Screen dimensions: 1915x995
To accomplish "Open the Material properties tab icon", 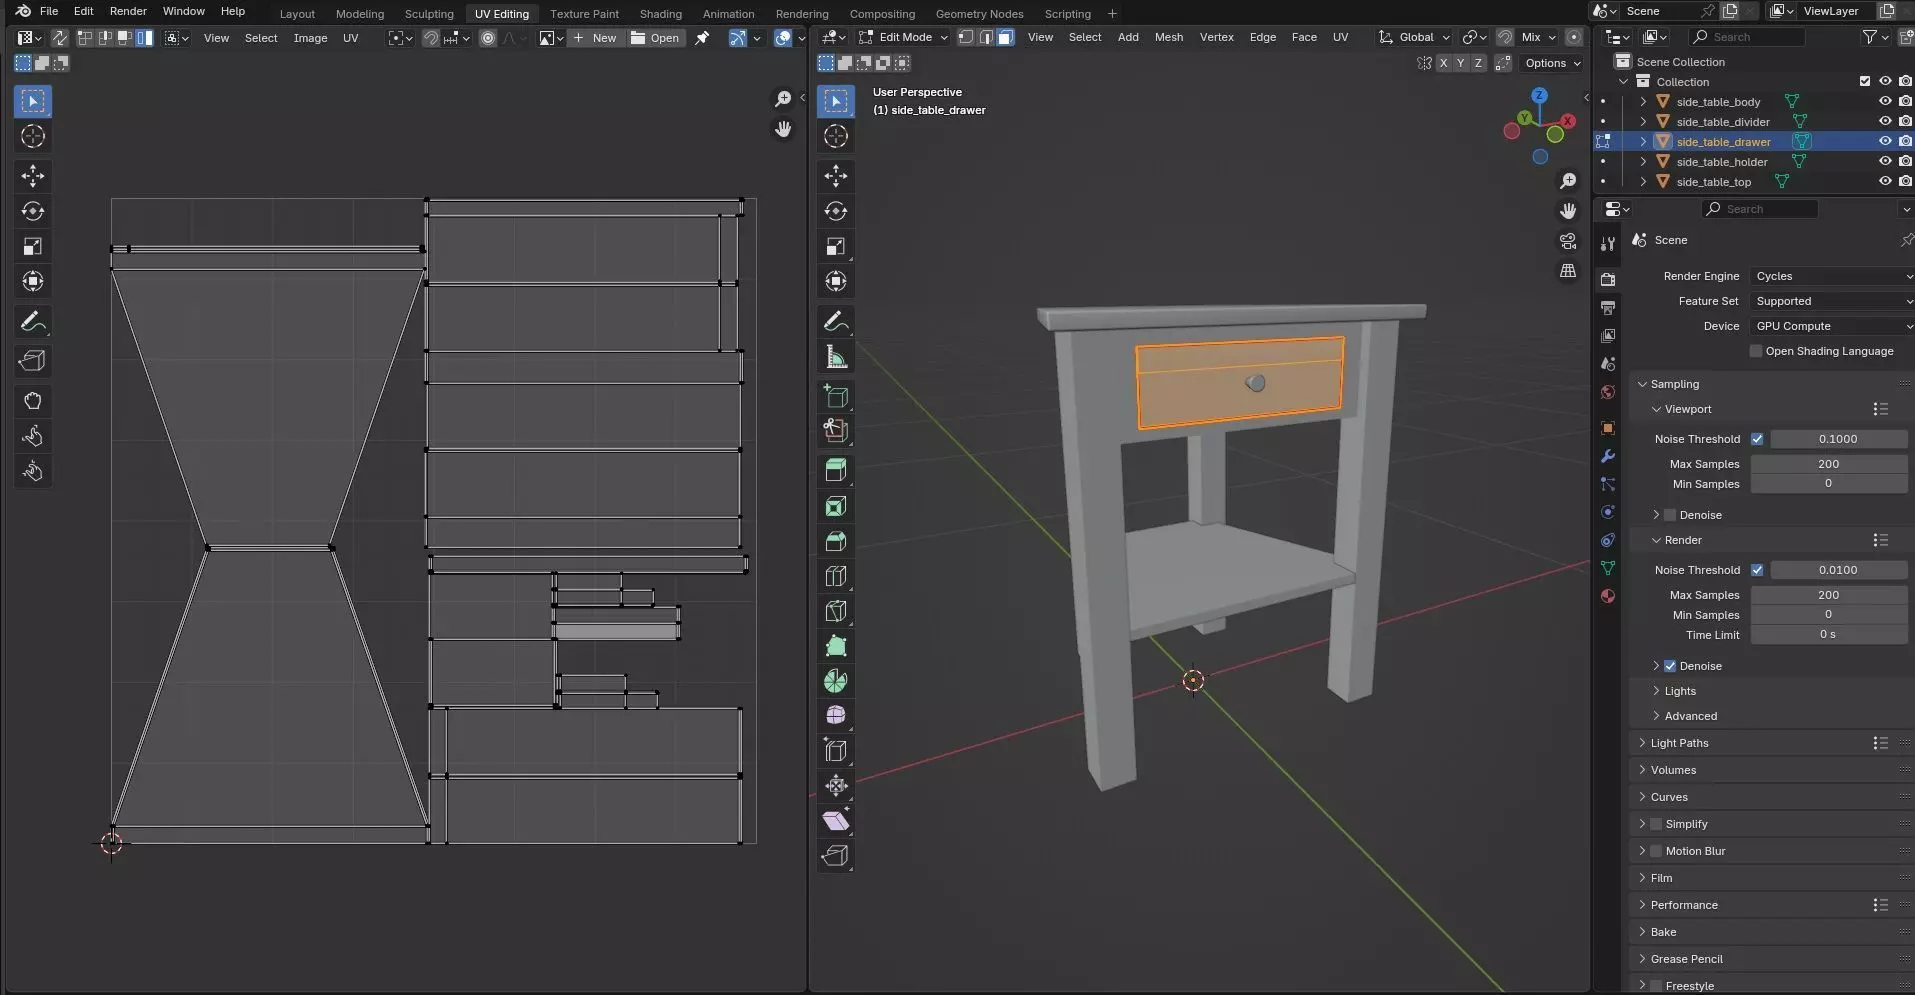I will [x=1608, y=596].
